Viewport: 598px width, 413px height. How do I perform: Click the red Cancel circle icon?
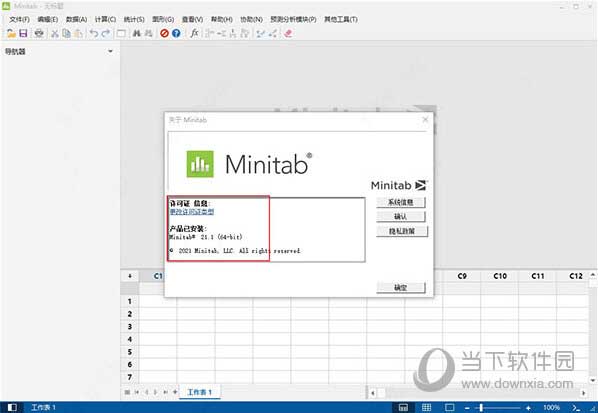coord(164,34)
